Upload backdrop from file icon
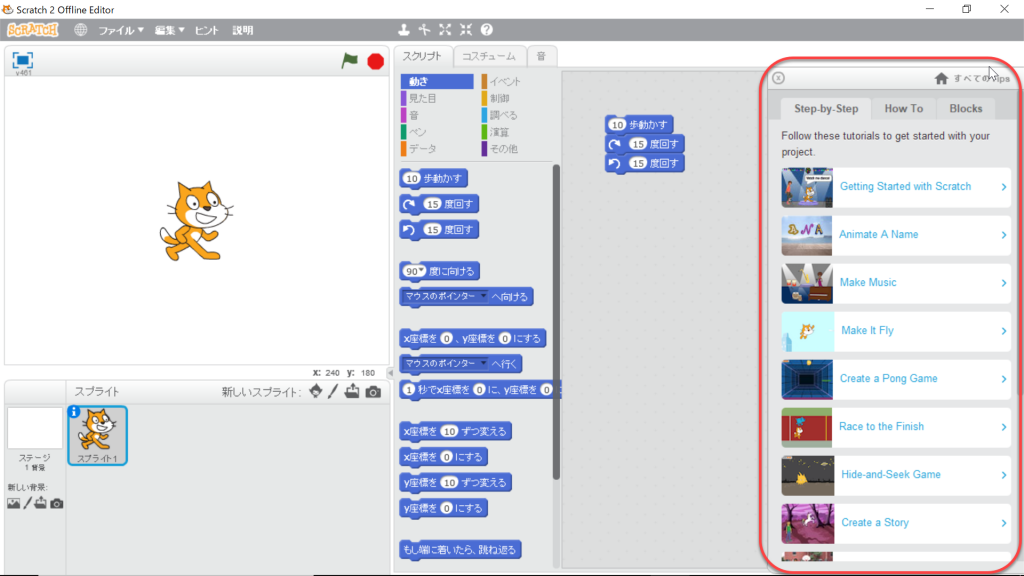Viewport: 1024px width, 576px height. coord(40,504)
